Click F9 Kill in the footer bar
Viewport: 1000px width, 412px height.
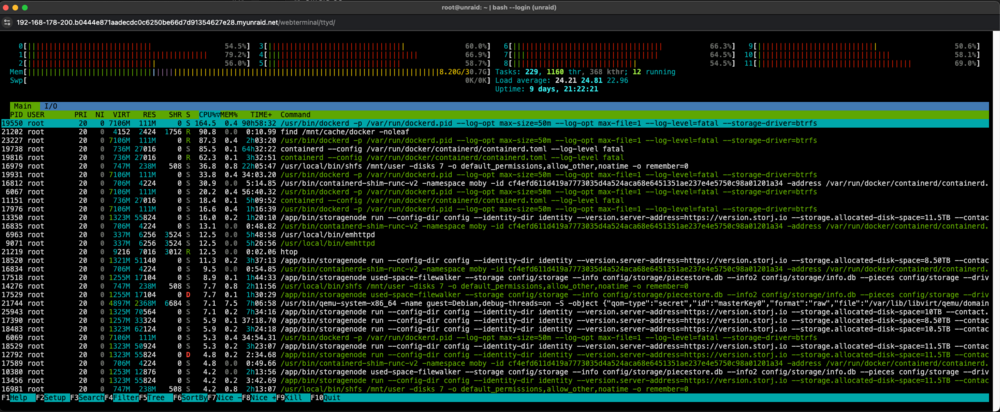[x=293, y=397]
